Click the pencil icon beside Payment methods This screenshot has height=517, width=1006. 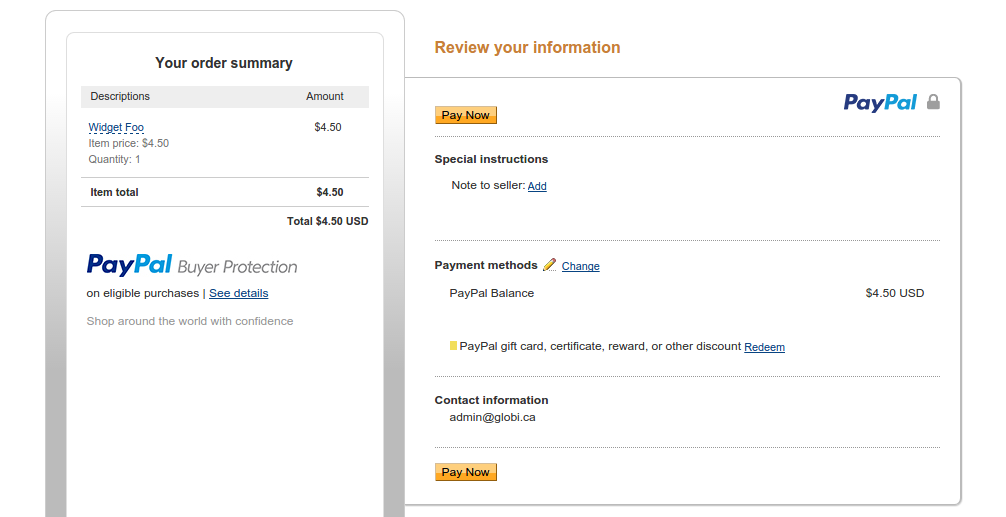click(549, 265)
